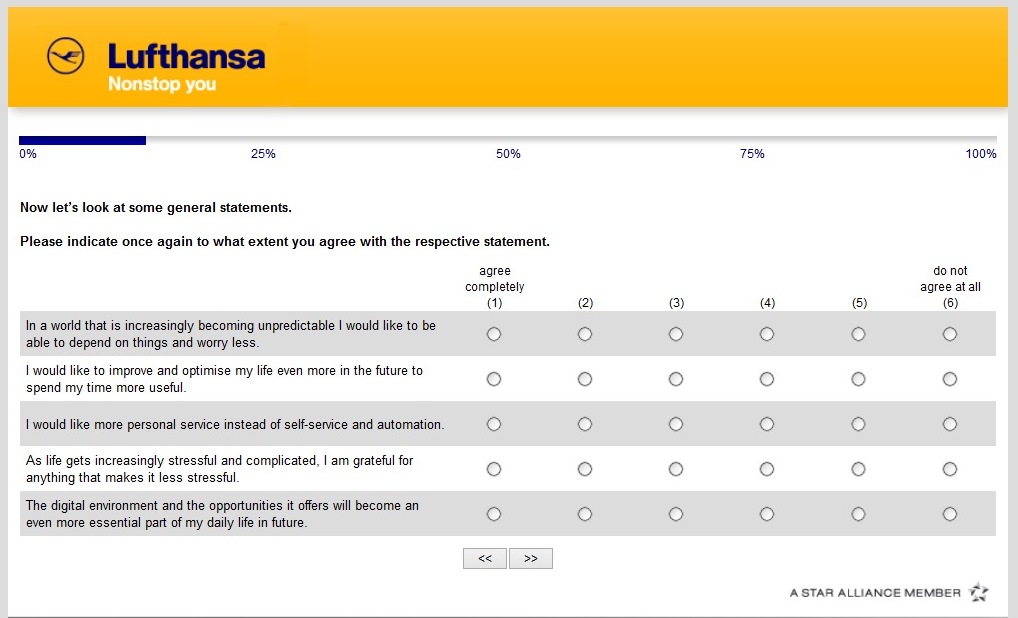Choose option (5) for digital environment statement
Screen dimensions: 1018x618
tap(859, 514)
